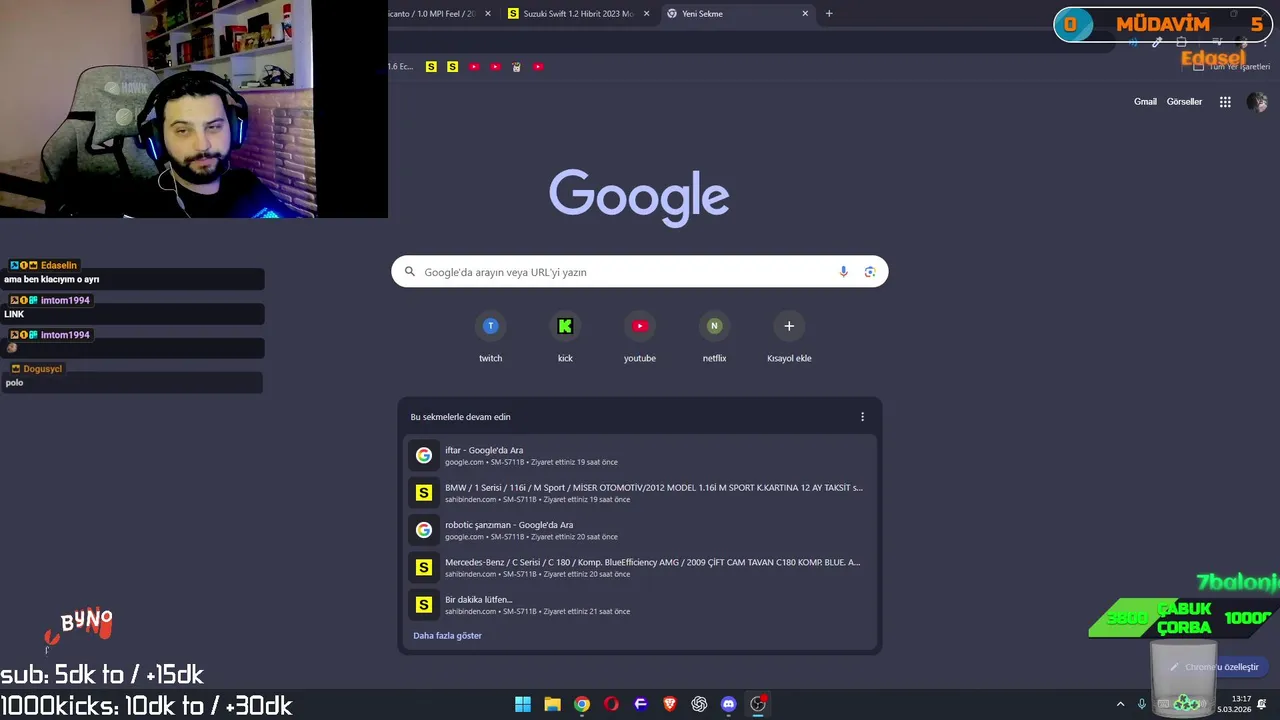Open File Explorer from the taskbar

pyautogui.click(x=552, y=704)
